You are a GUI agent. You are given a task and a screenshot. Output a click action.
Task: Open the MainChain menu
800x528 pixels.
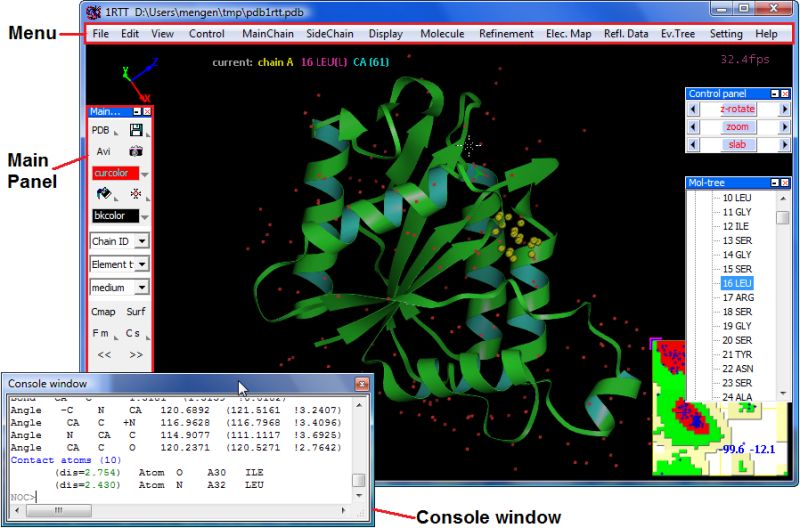[267, 34]
